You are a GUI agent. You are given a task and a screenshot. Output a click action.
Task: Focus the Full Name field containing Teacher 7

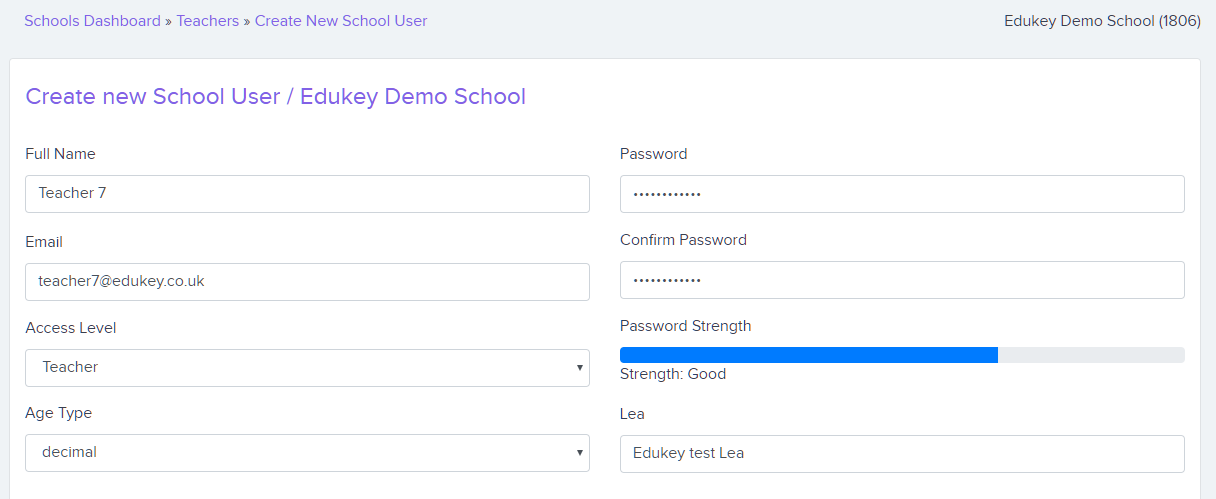click(307, 194)
